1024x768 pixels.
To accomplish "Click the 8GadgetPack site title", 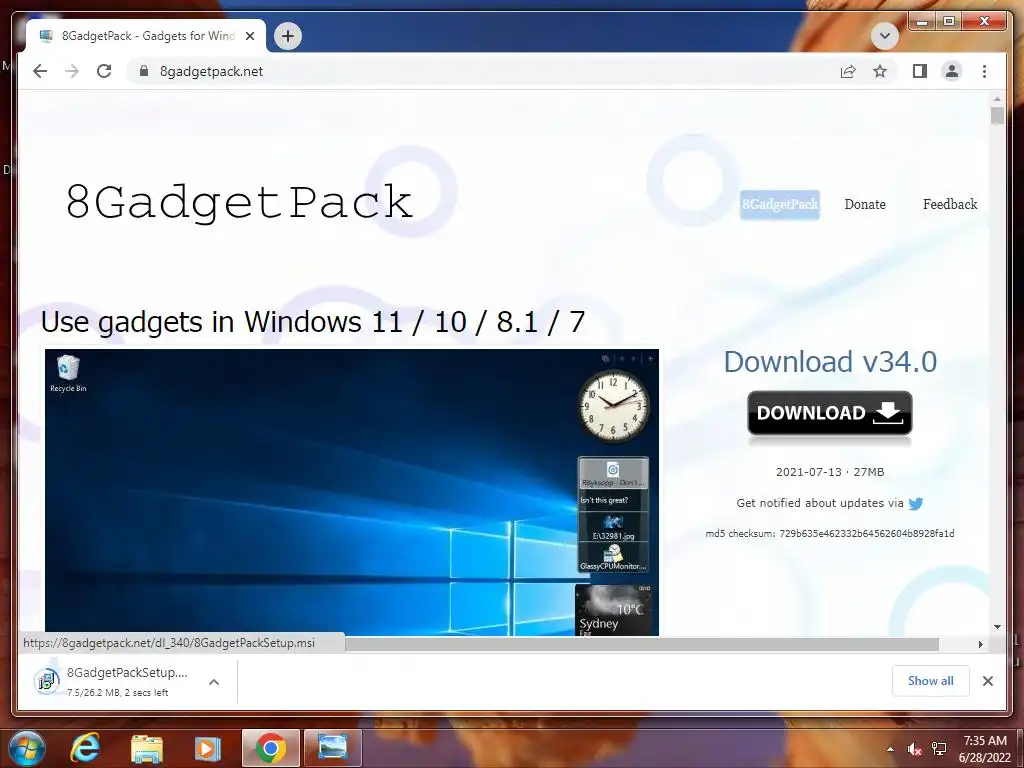I will click(x=239, y=202).
